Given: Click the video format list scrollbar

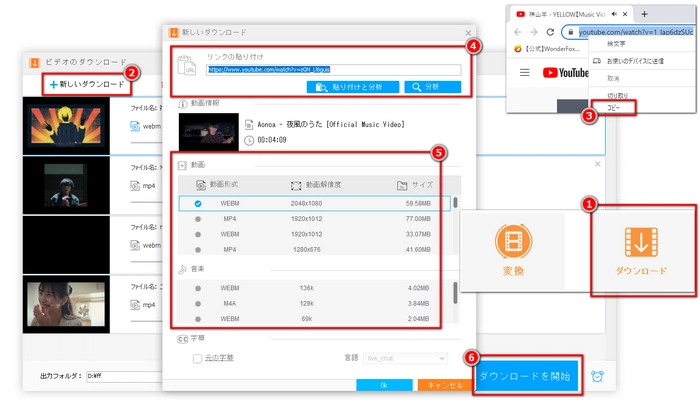Looking at the screenshot, I should pyautogui.click(x=457, y=203).
